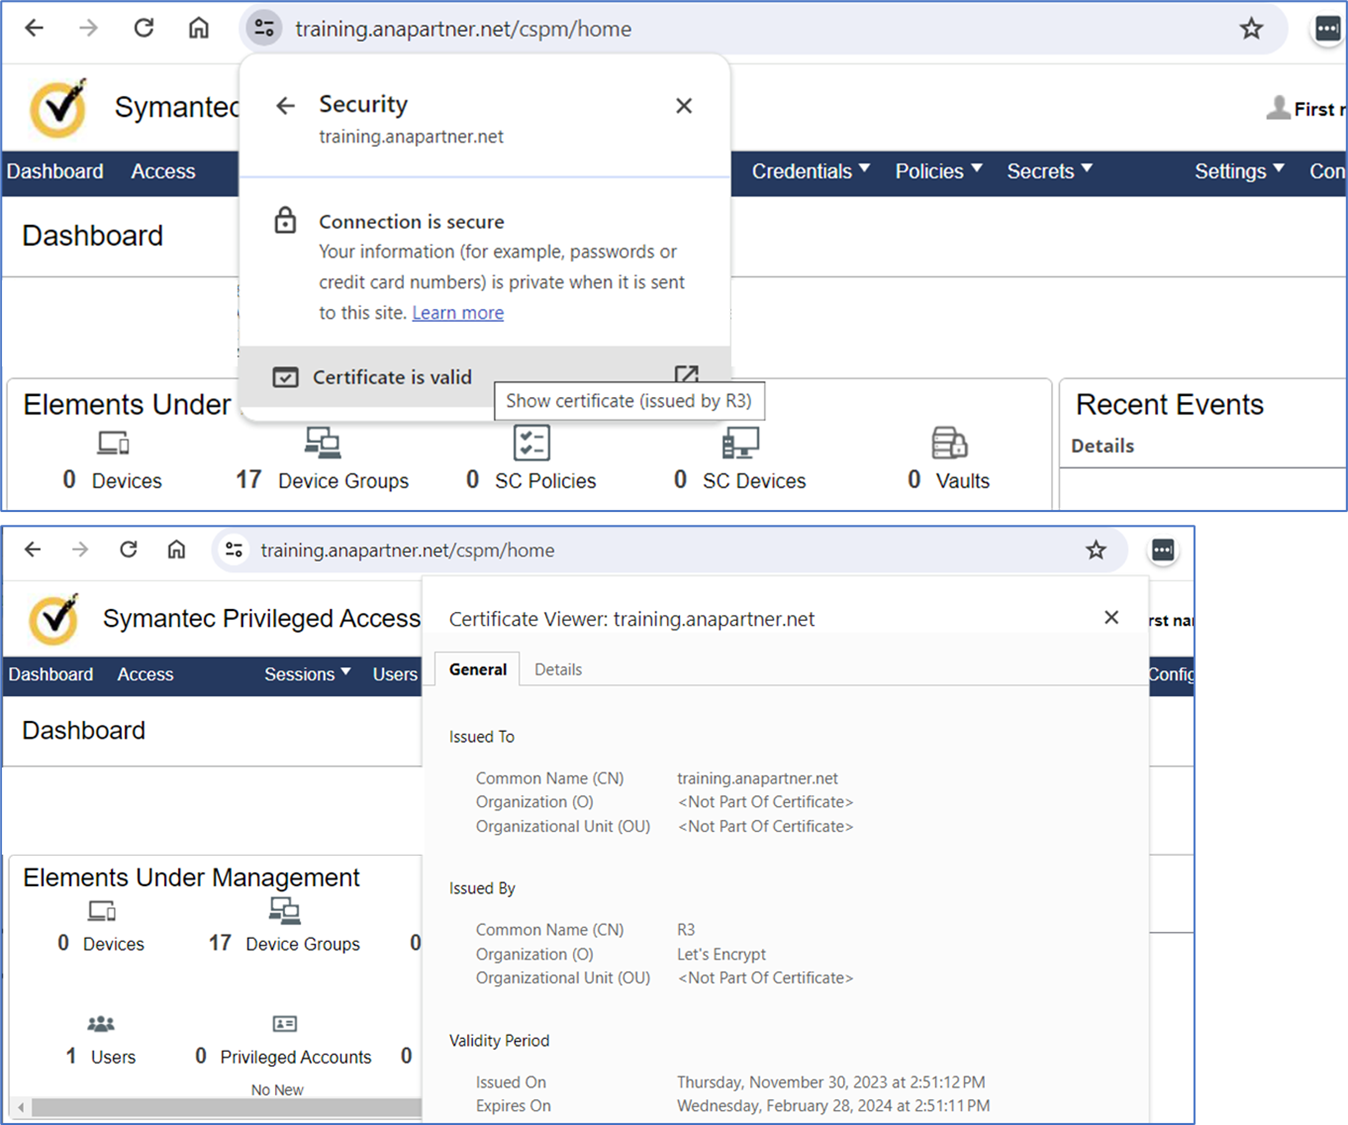This screenshot has width=1348, height=1125.
Task: Click the Learn more link
Action: (x=458, y=313)
